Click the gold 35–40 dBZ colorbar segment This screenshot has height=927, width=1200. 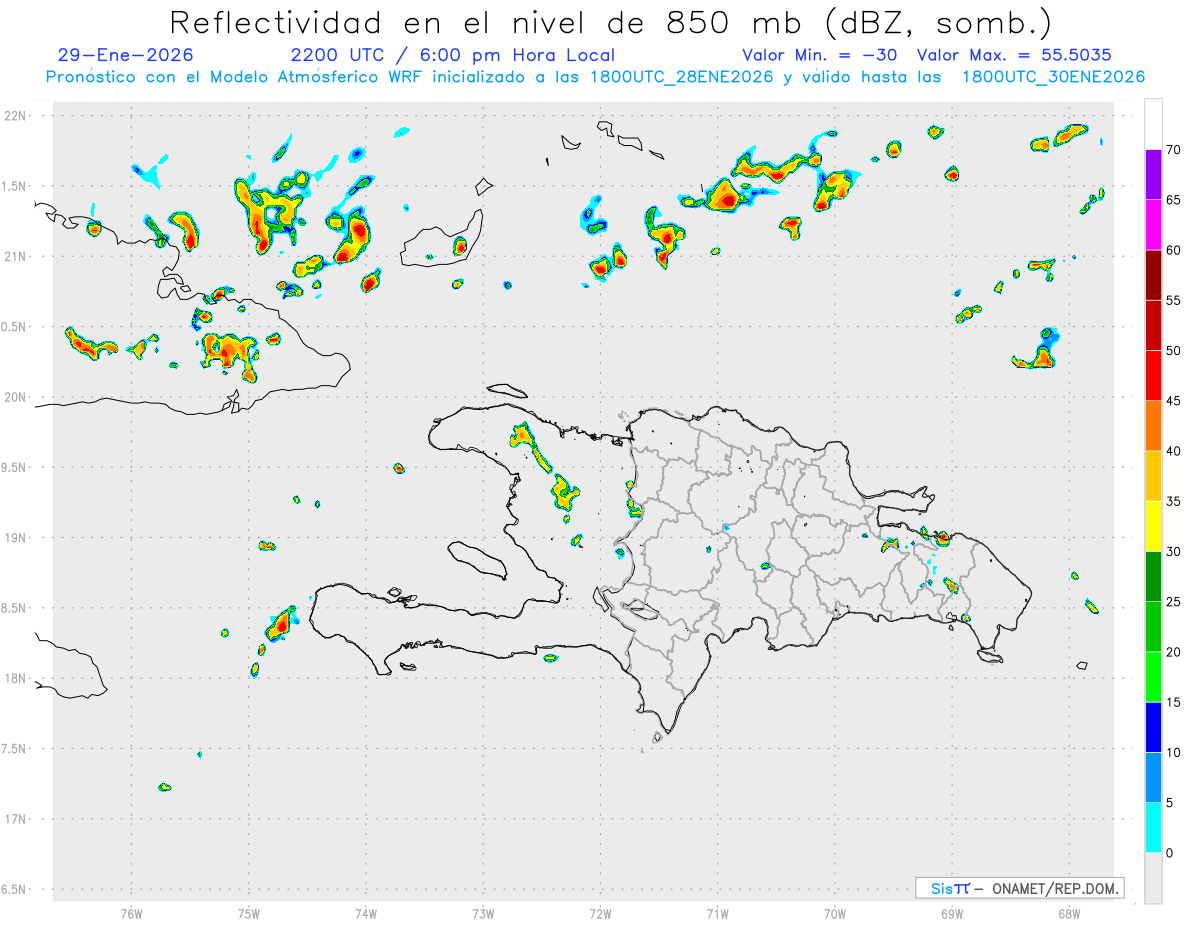click(1153, 476)
